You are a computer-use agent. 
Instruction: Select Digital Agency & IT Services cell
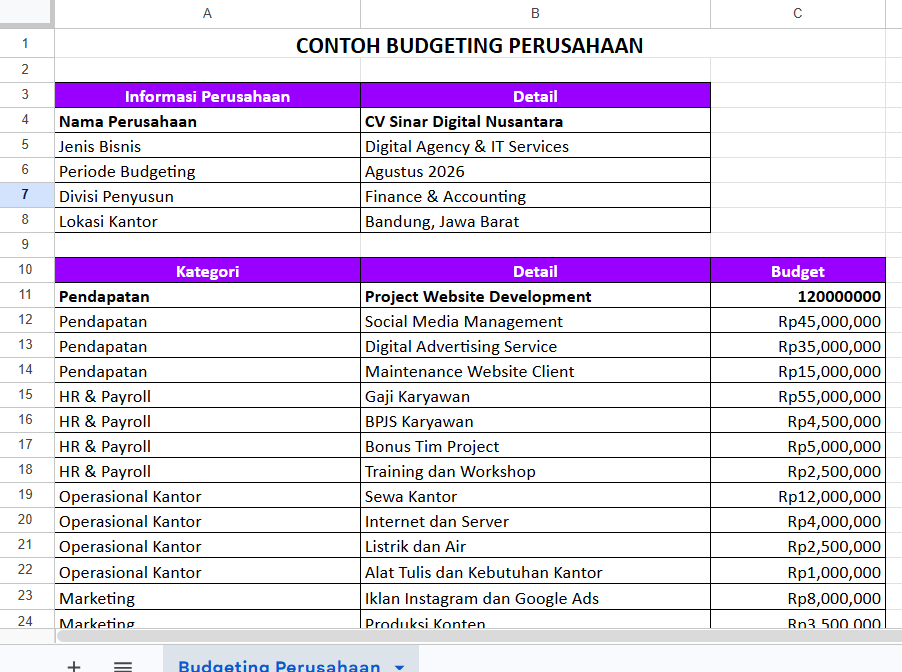tap(536, 146)
